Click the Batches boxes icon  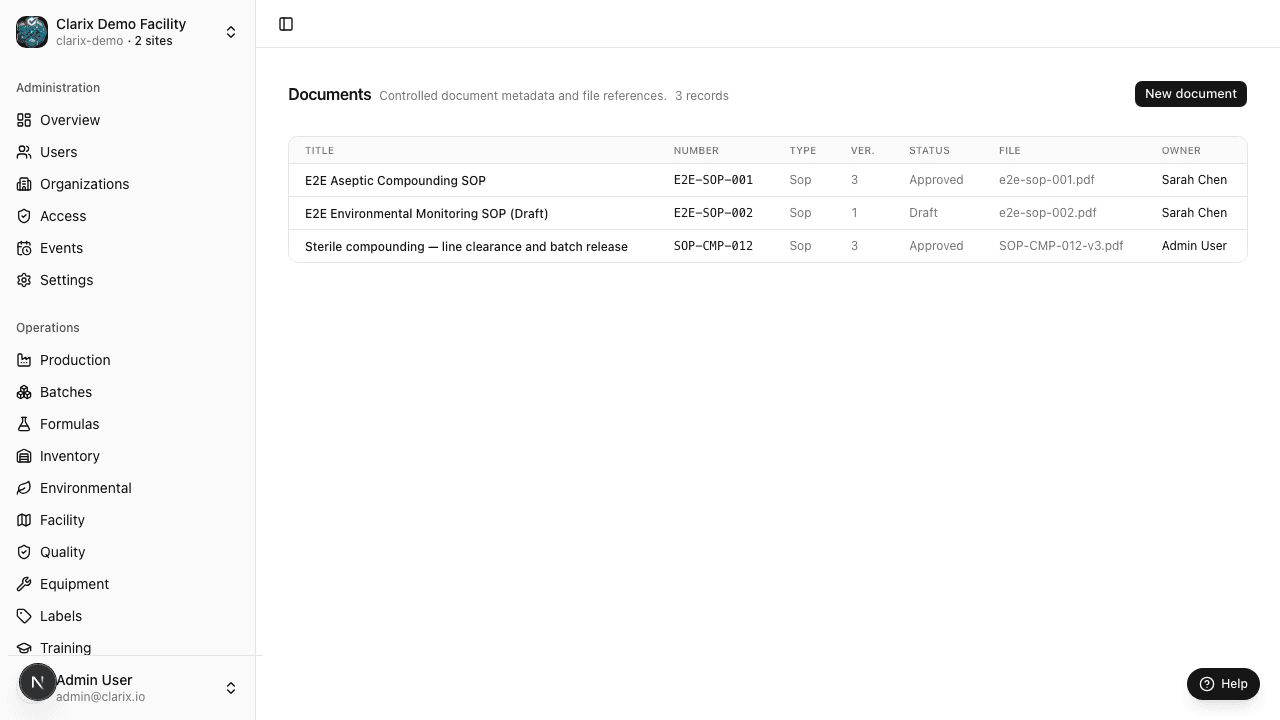(24, 392)
